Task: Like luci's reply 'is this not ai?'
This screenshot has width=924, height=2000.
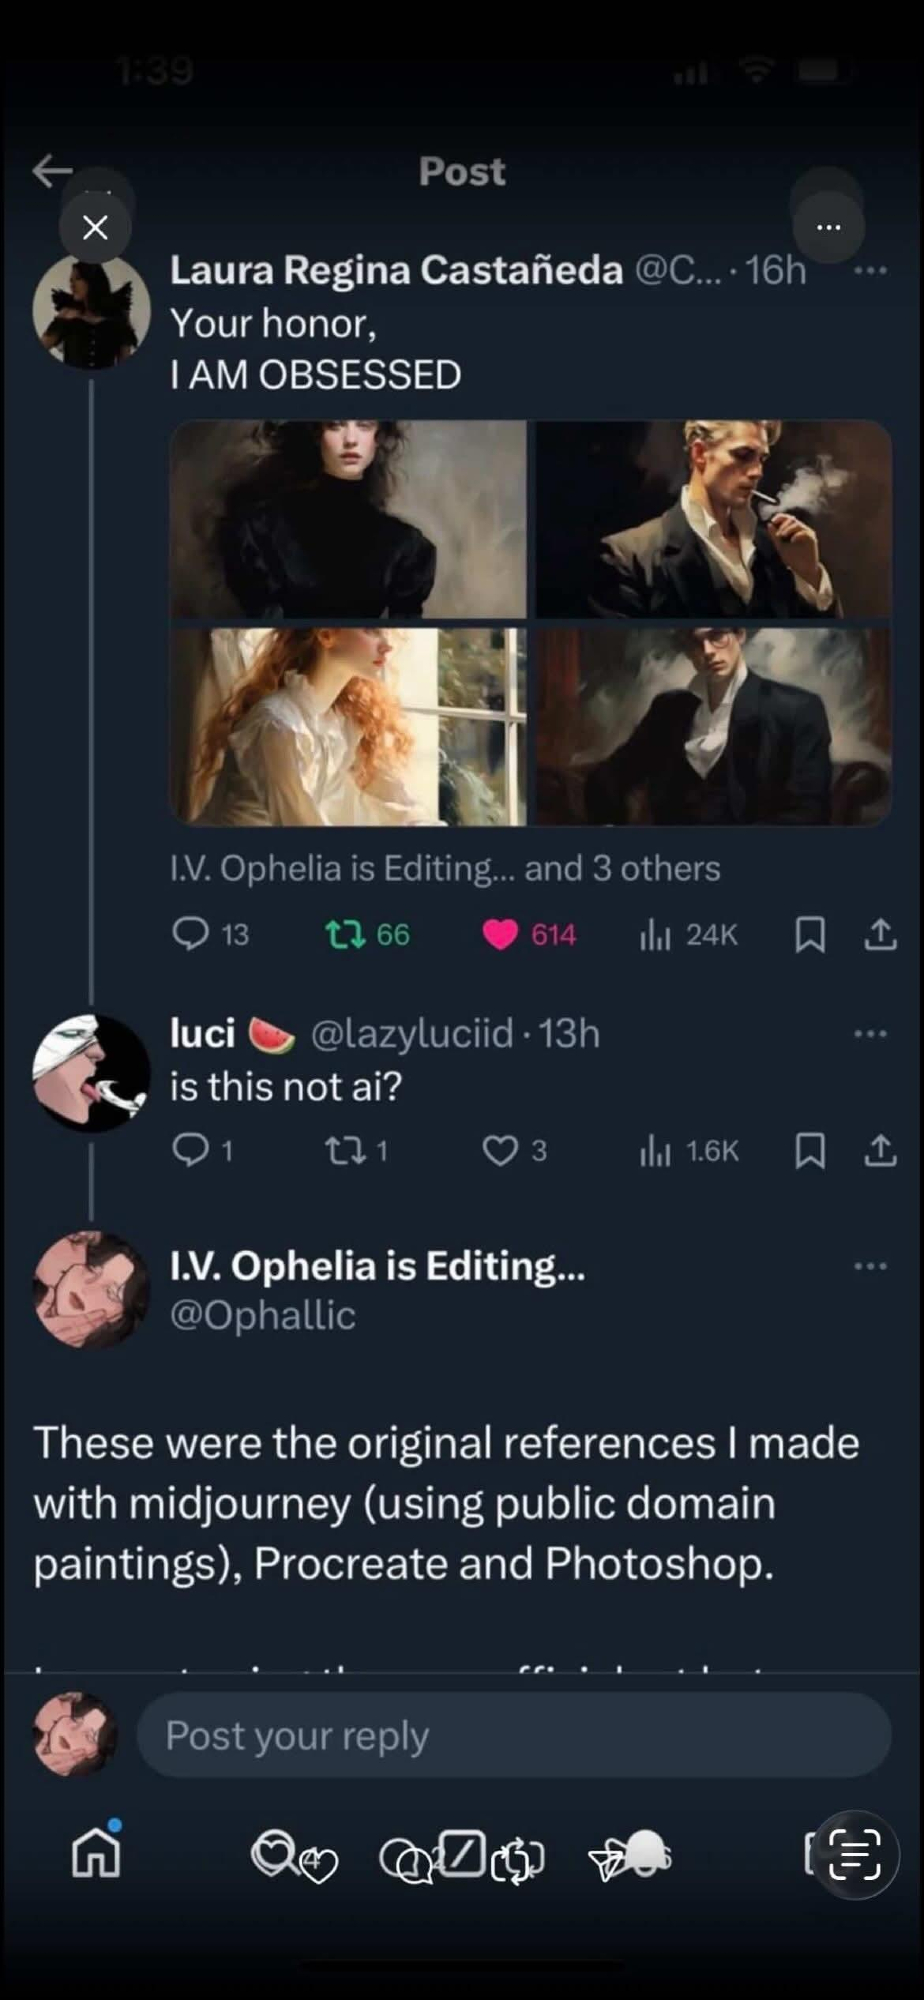Action: tap(500, 1151)
